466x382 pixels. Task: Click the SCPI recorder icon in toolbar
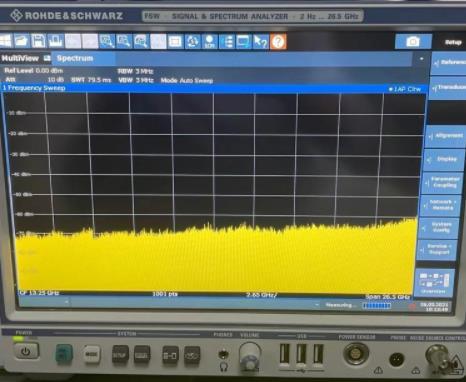210,42
